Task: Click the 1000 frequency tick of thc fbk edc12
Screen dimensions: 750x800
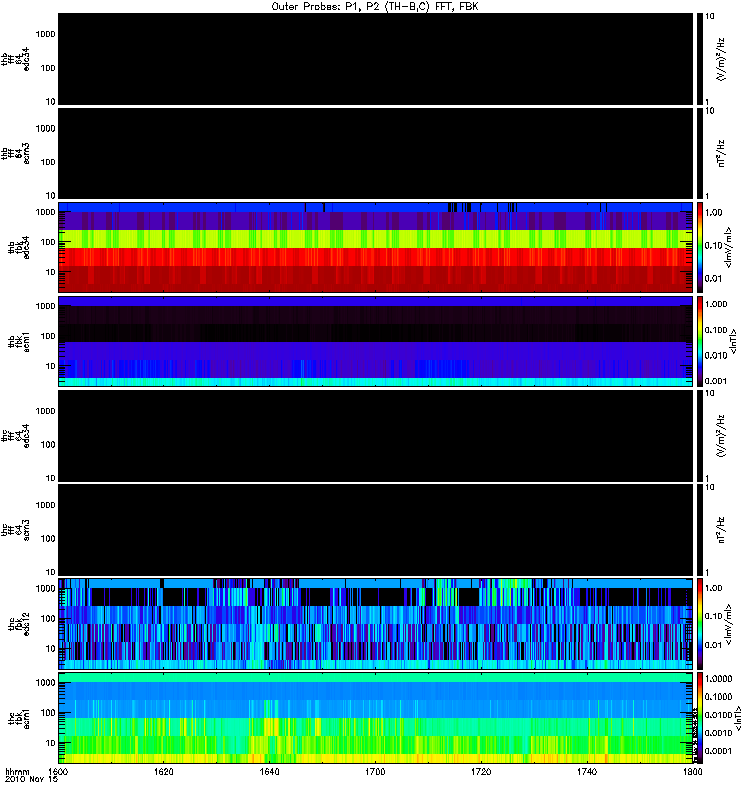Action: [45, 588]
